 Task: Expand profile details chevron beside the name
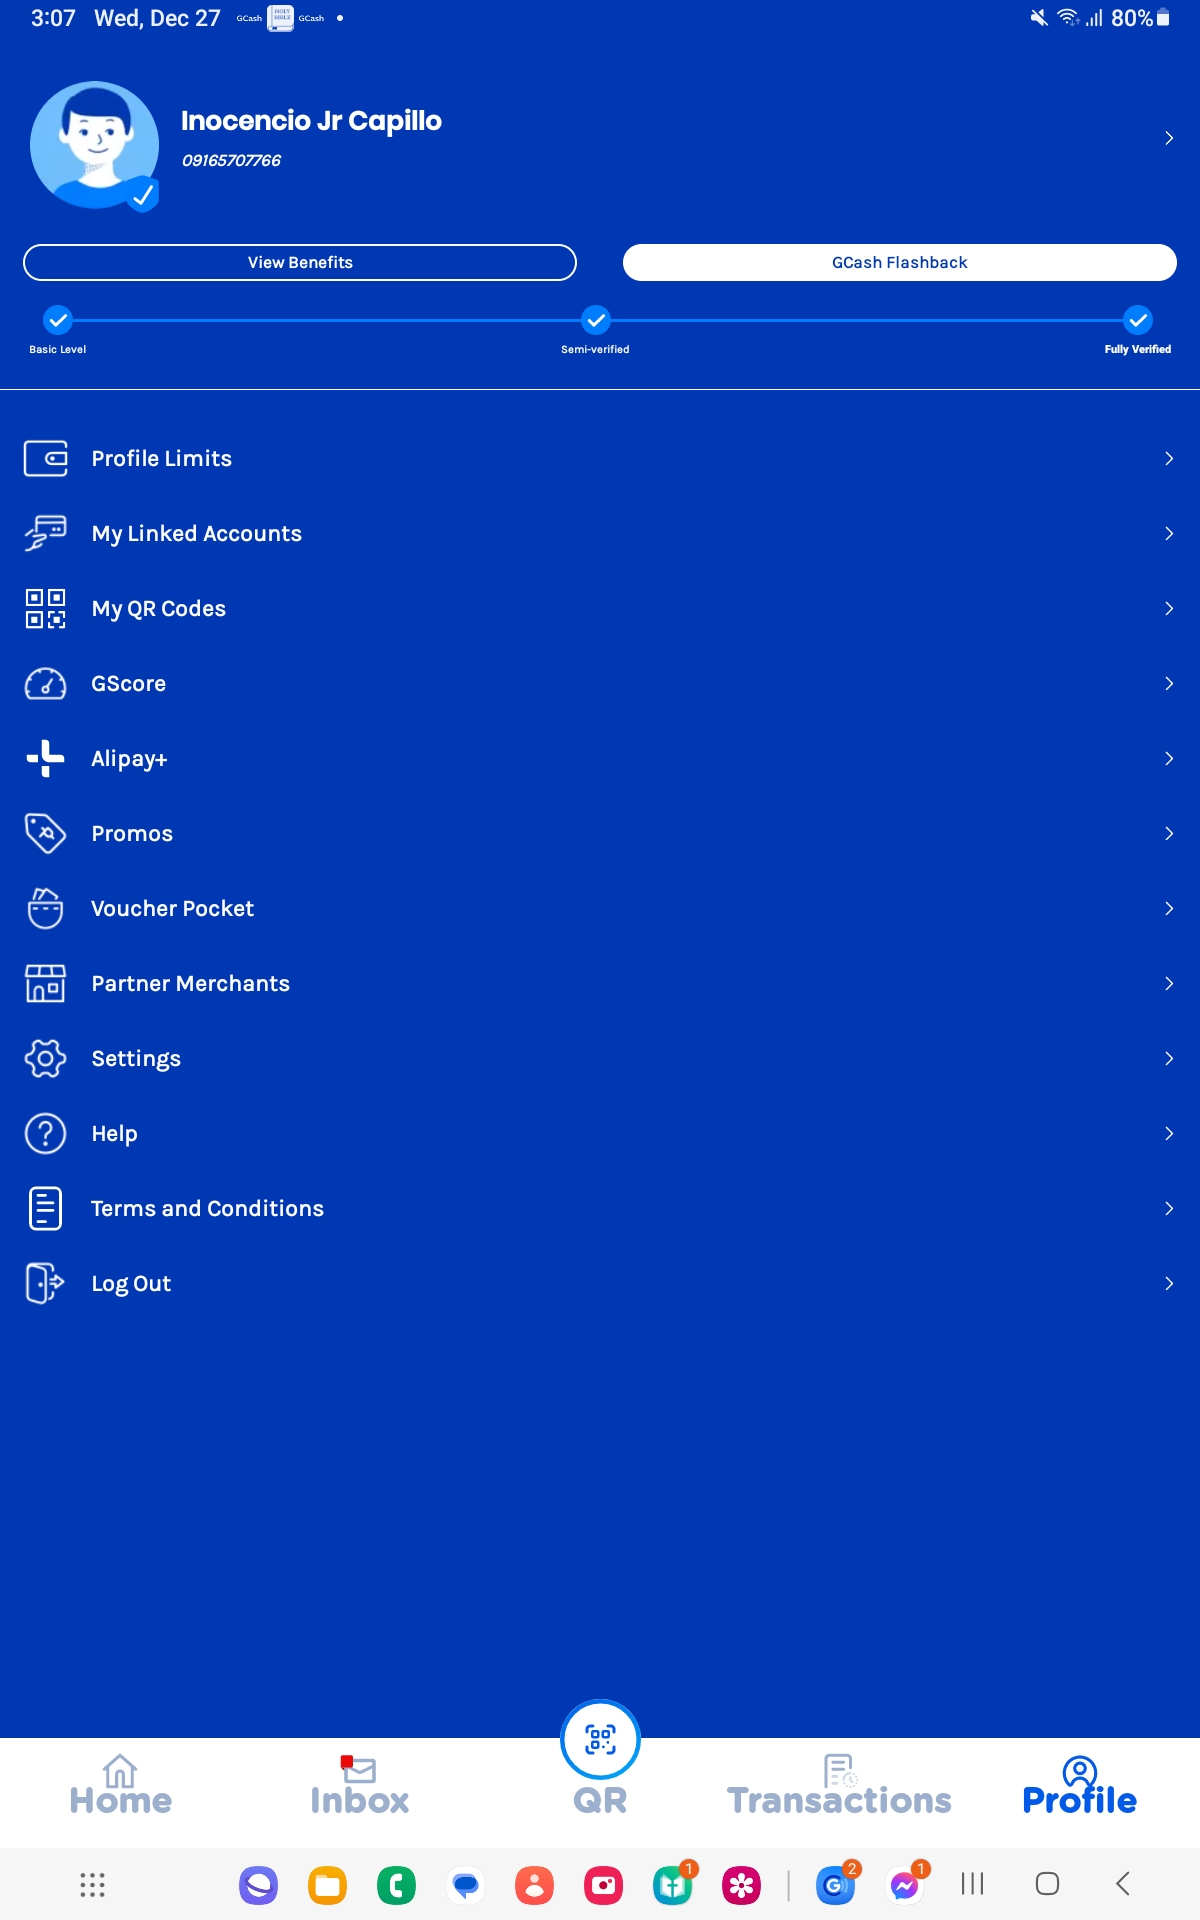pyautogui.click(x=1168, y=139)
